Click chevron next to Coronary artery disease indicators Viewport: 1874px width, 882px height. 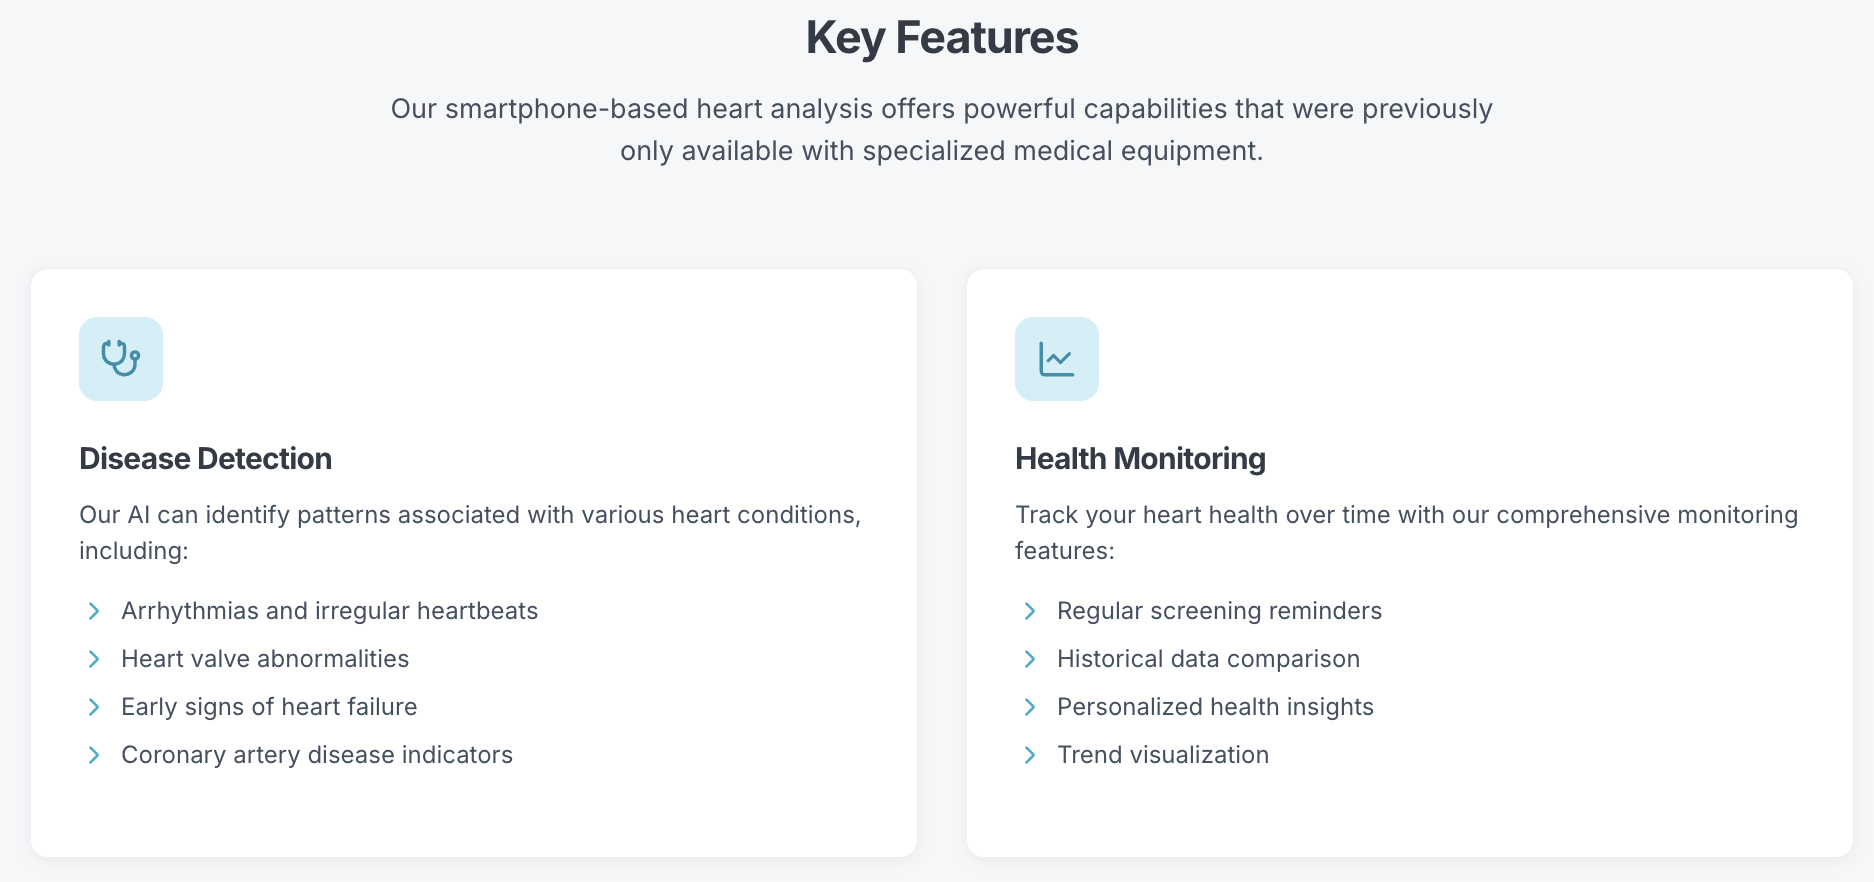[94, 755]
